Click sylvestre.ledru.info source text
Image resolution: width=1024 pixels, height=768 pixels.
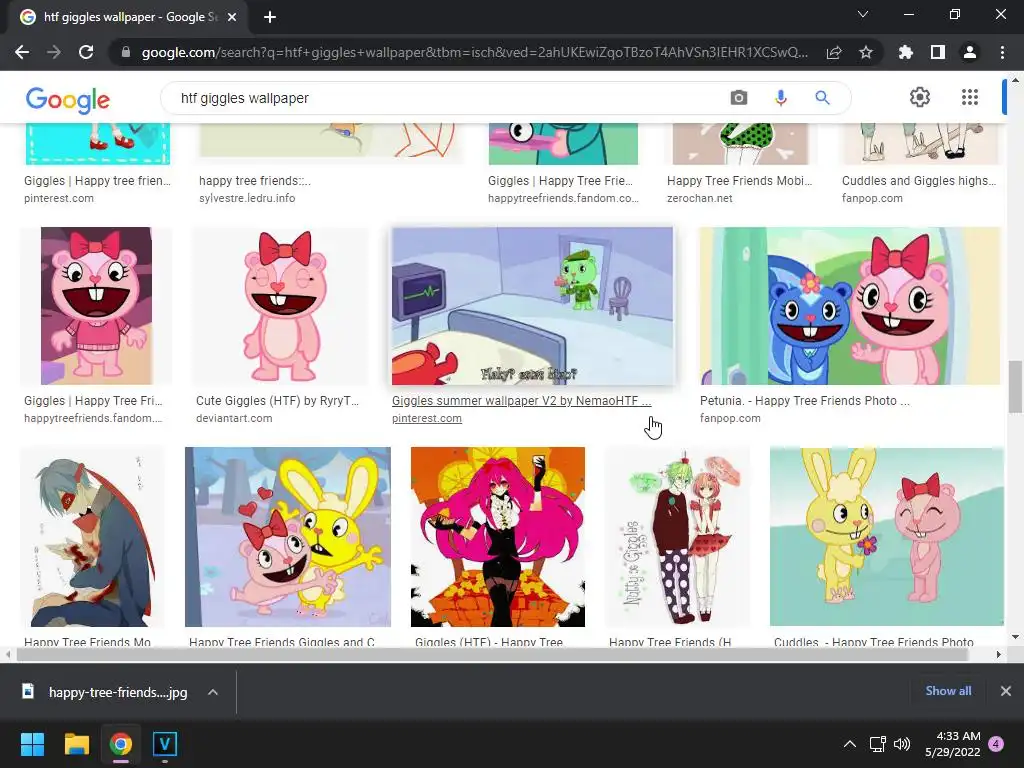tap(247, 198)
